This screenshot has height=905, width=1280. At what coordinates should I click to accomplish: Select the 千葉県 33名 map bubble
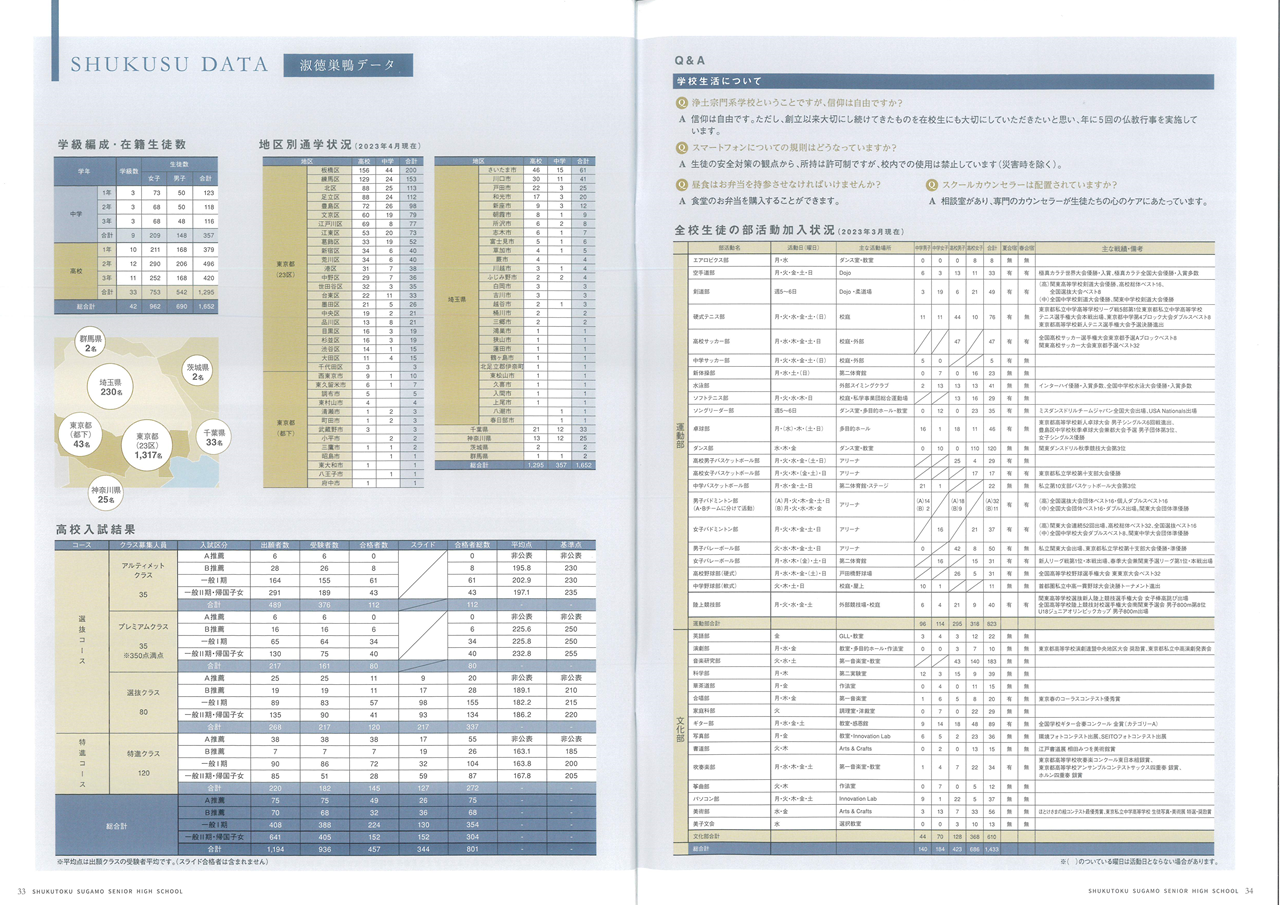(213, 435)
